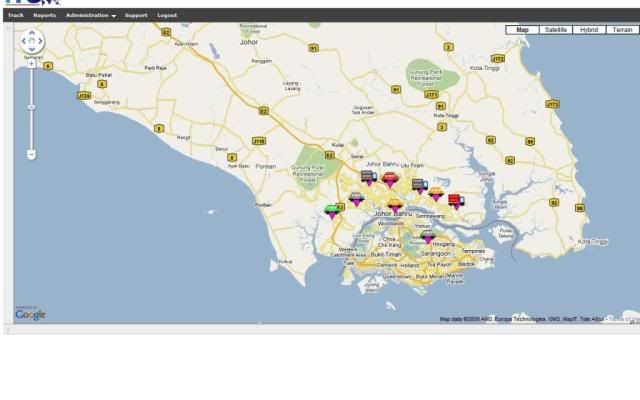Pan the map down with the arrow
The width and height of the screenshot is (640, 400).
(32, 50)
